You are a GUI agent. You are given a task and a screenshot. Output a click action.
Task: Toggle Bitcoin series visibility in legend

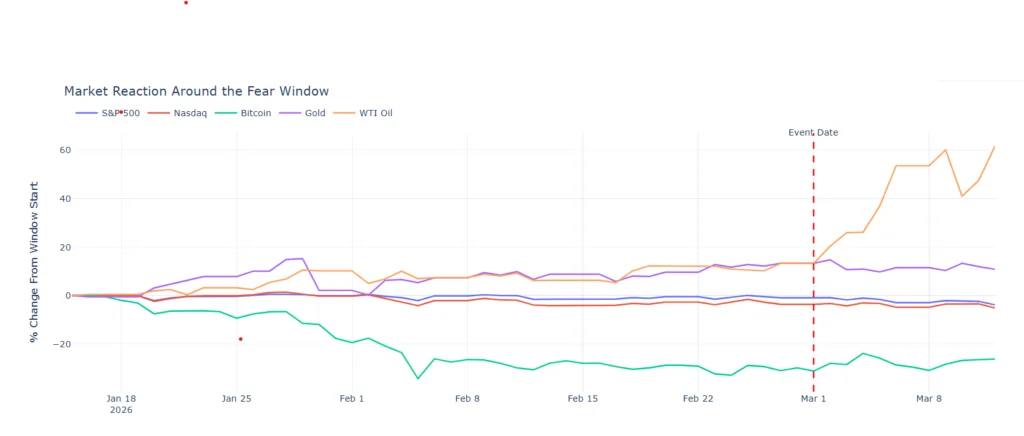(255, 113)
